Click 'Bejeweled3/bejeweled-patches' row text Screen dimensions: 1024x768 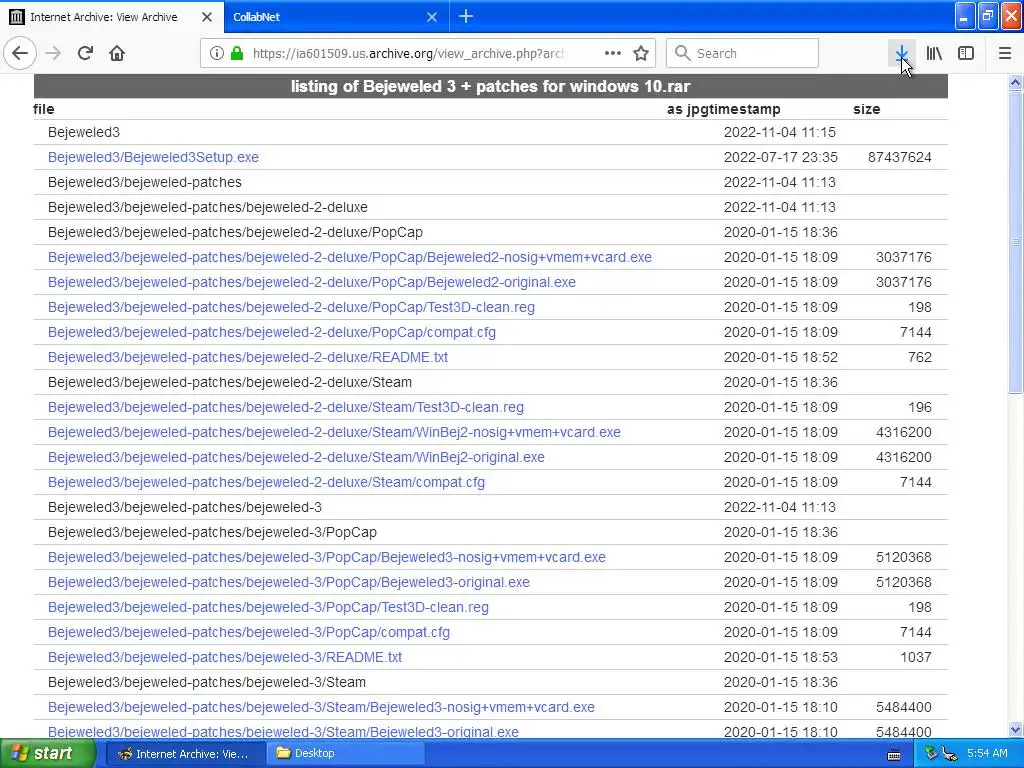145,182
